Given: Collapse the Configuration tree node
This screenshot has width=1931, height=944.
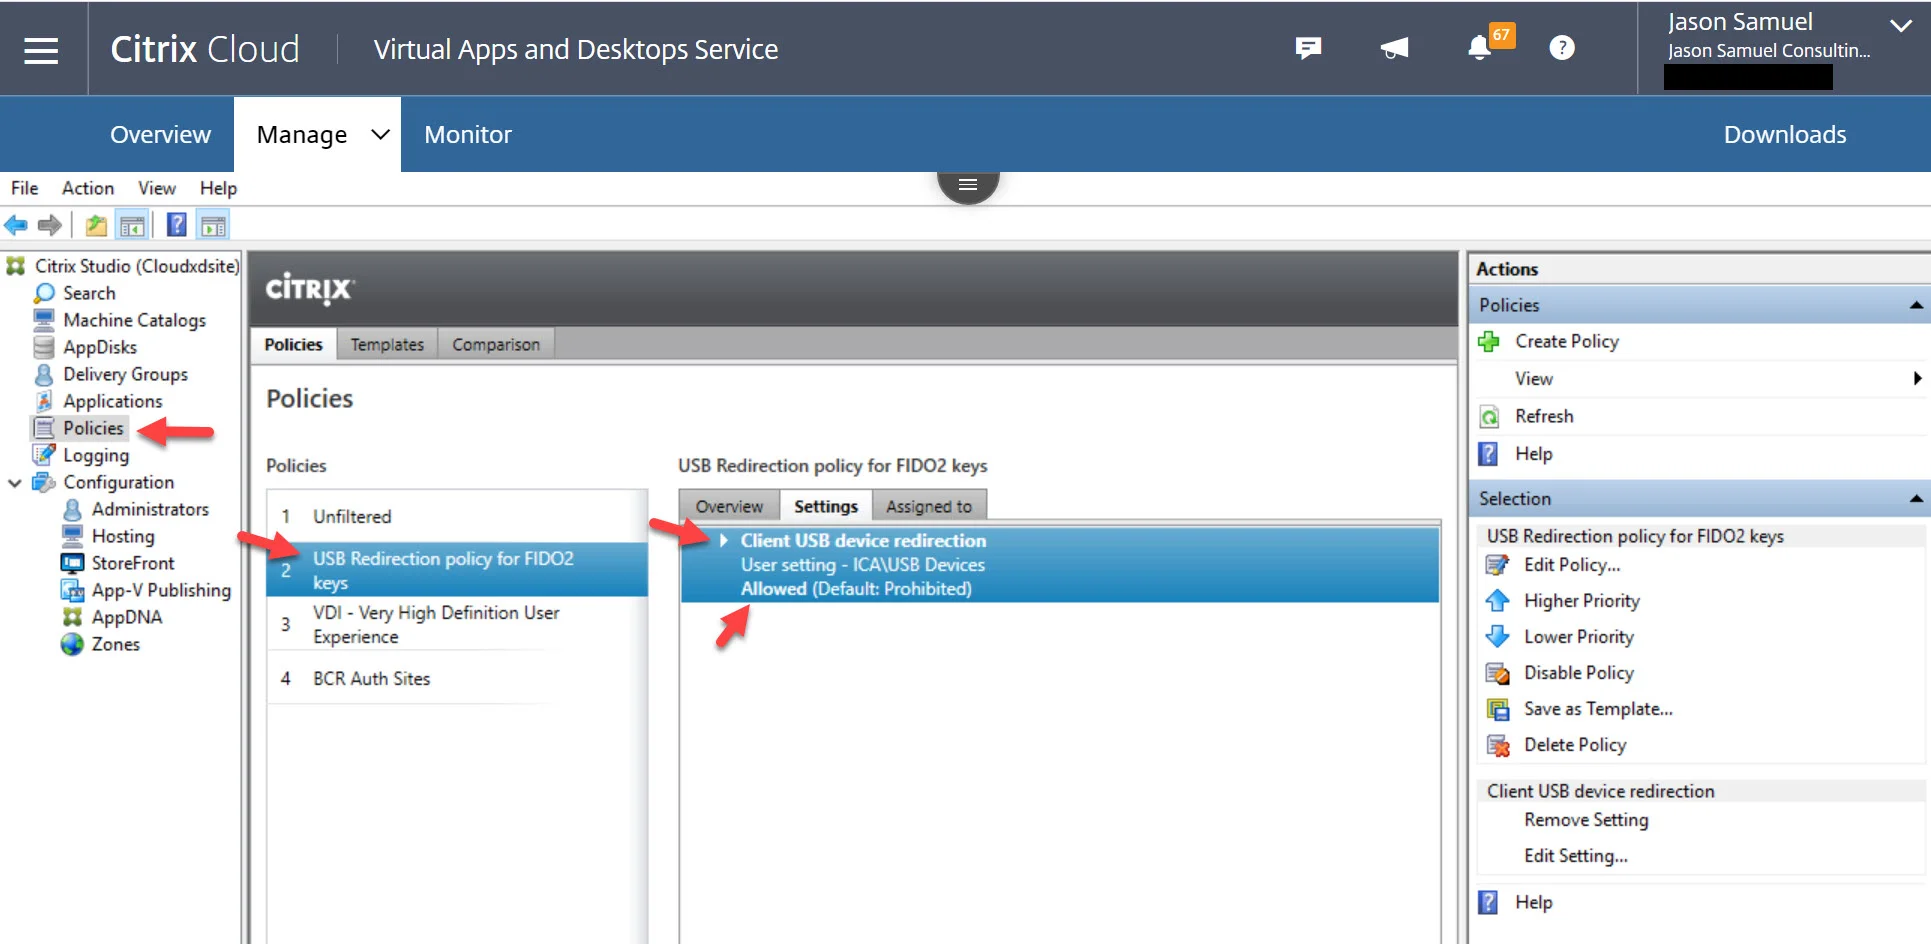Looking at the screenshot, I should (15, 483).
